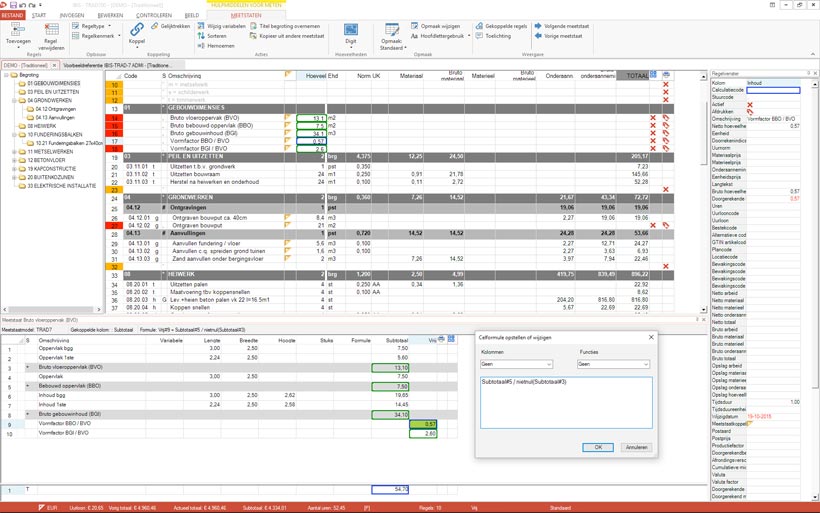Click the Koppel chain-link icon
The width and height of the screenshot is (820, 513).
pyautogui.click(x=137, y=30)
